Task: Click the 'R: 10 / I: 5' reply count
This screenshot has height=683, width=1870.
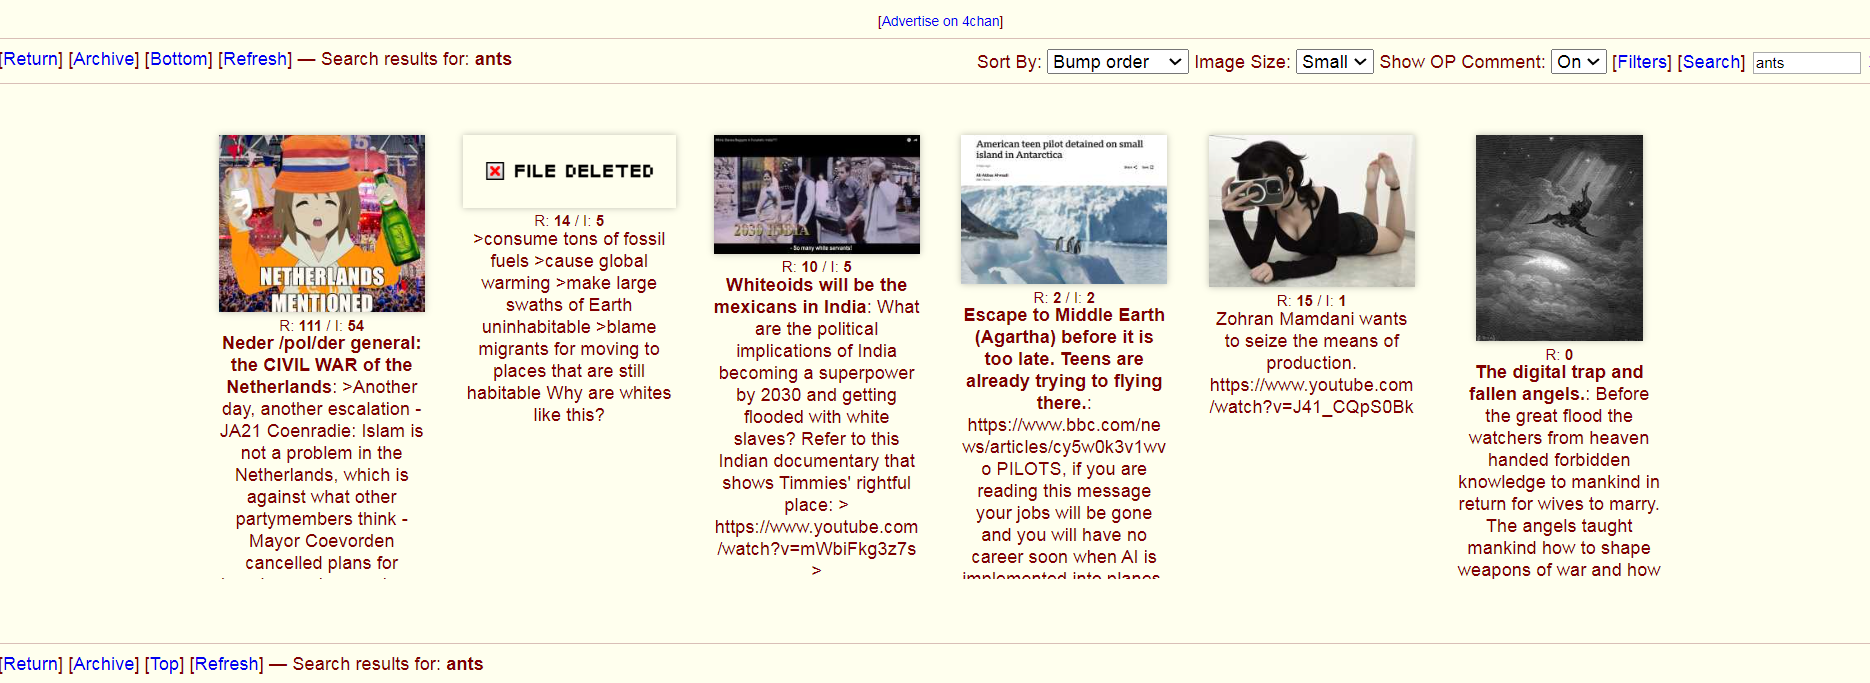Action: [x=817, y=267]
